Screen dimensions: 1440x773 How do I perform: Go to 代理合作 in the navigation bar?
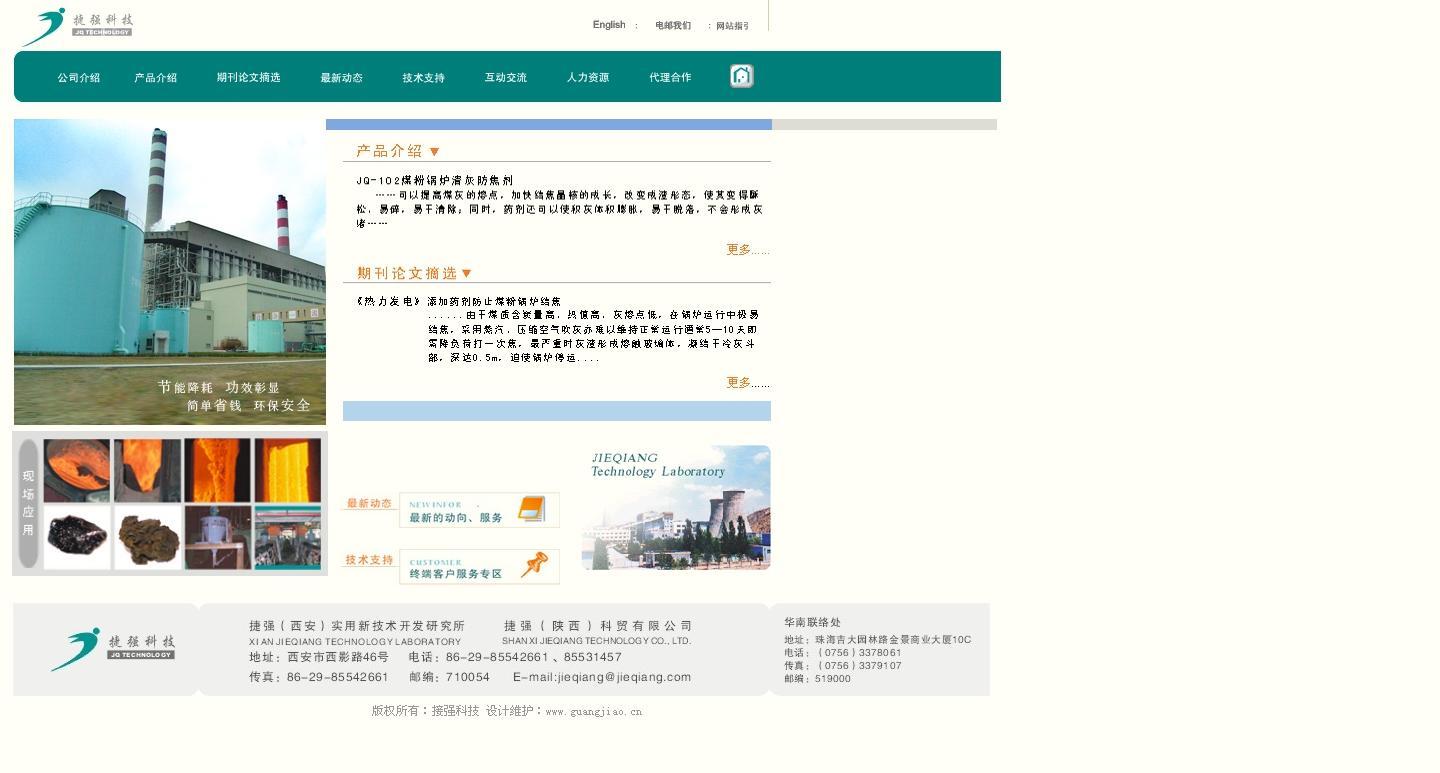point(669,78)
